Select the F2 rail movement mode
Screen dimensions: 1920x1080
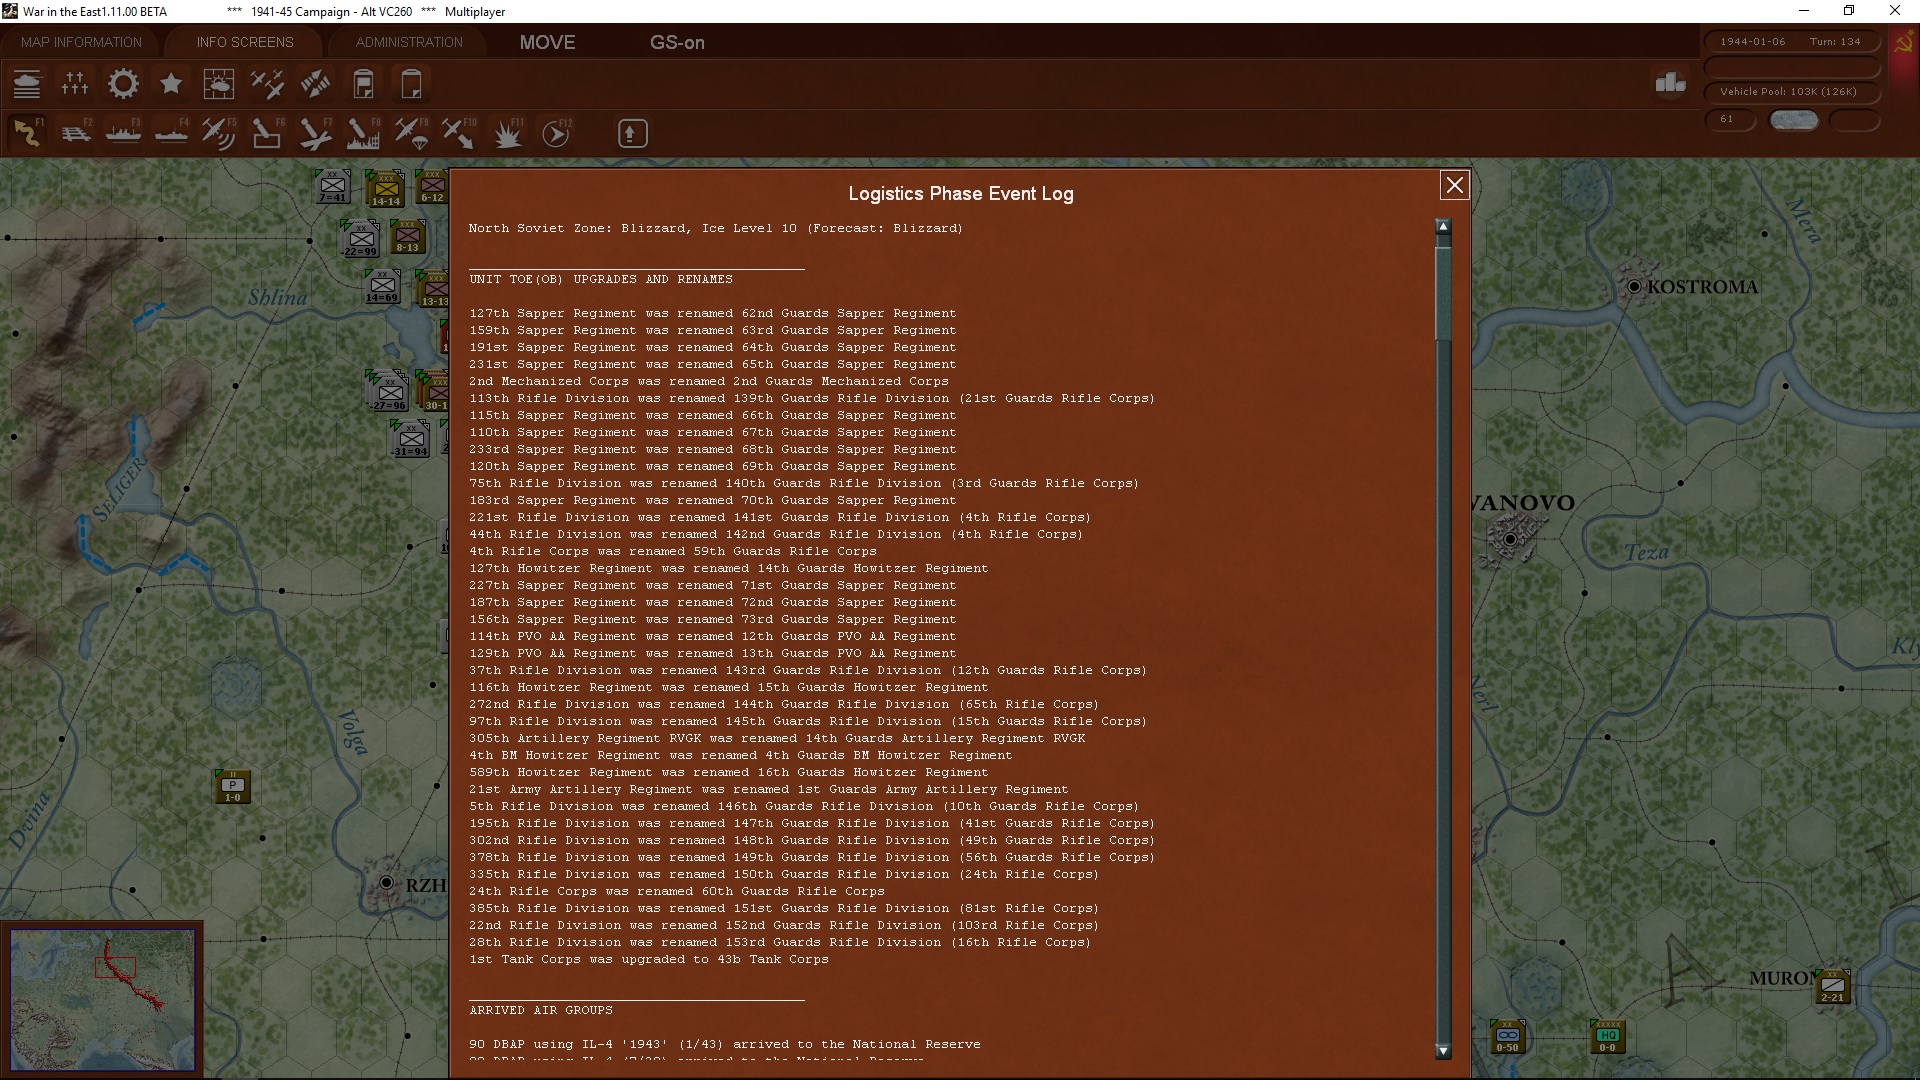(76, 133)
